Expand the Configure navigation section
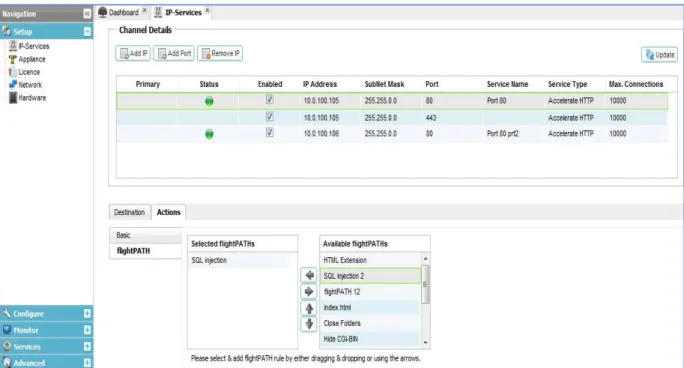The width and height of the screenshot is (684, 368). point(87,313)
